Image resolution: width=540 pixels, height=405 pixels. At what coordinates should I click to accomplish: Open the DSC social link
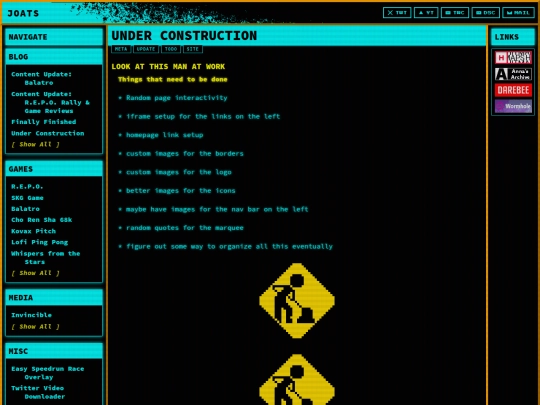pos(486,13)
